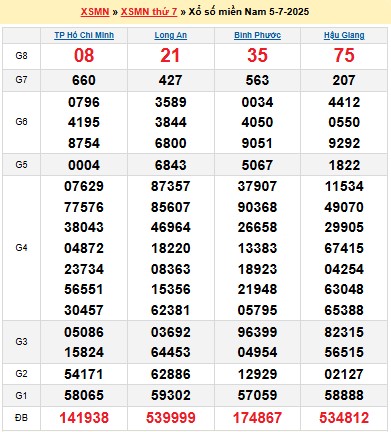
Task: Click the G6 number 6800
Action: [171, 143]
